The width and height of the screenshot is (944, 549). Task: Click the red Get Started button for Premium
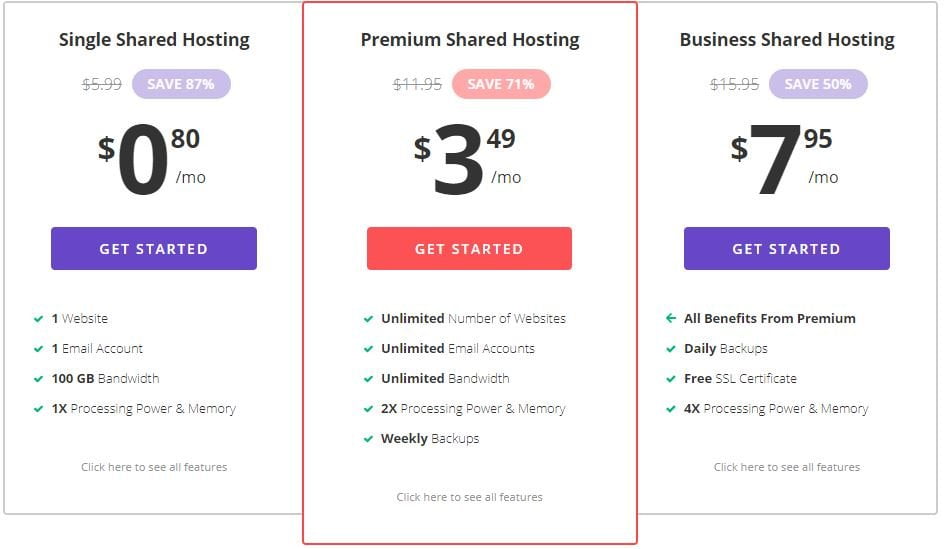point(470,249)
